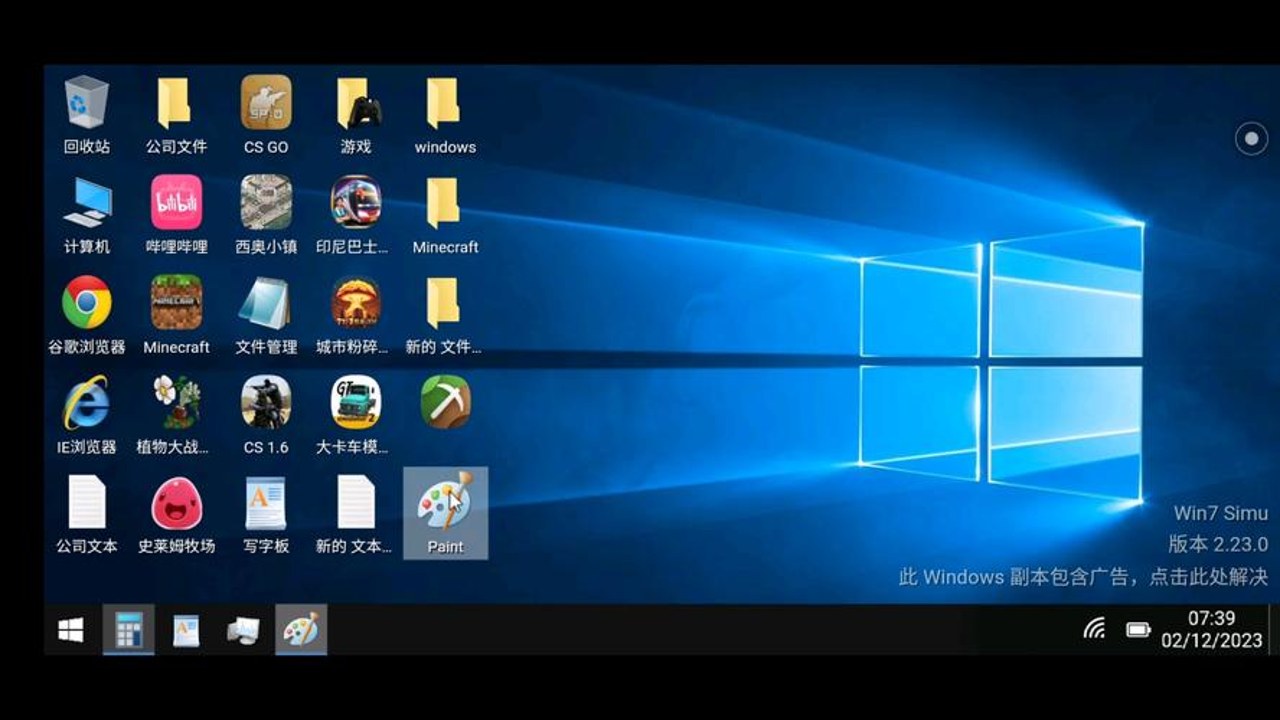Viewport: 1280px width, 720px height.
Task: Switch to WordPad in the taskbar
Action: pos(187,630)
